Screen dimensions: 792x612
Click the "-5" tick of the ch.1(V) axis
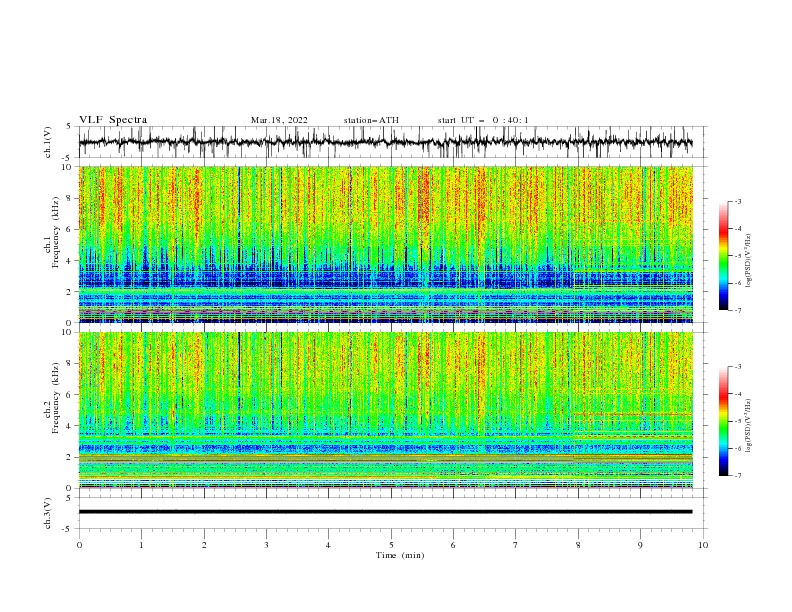coord(67,158)
